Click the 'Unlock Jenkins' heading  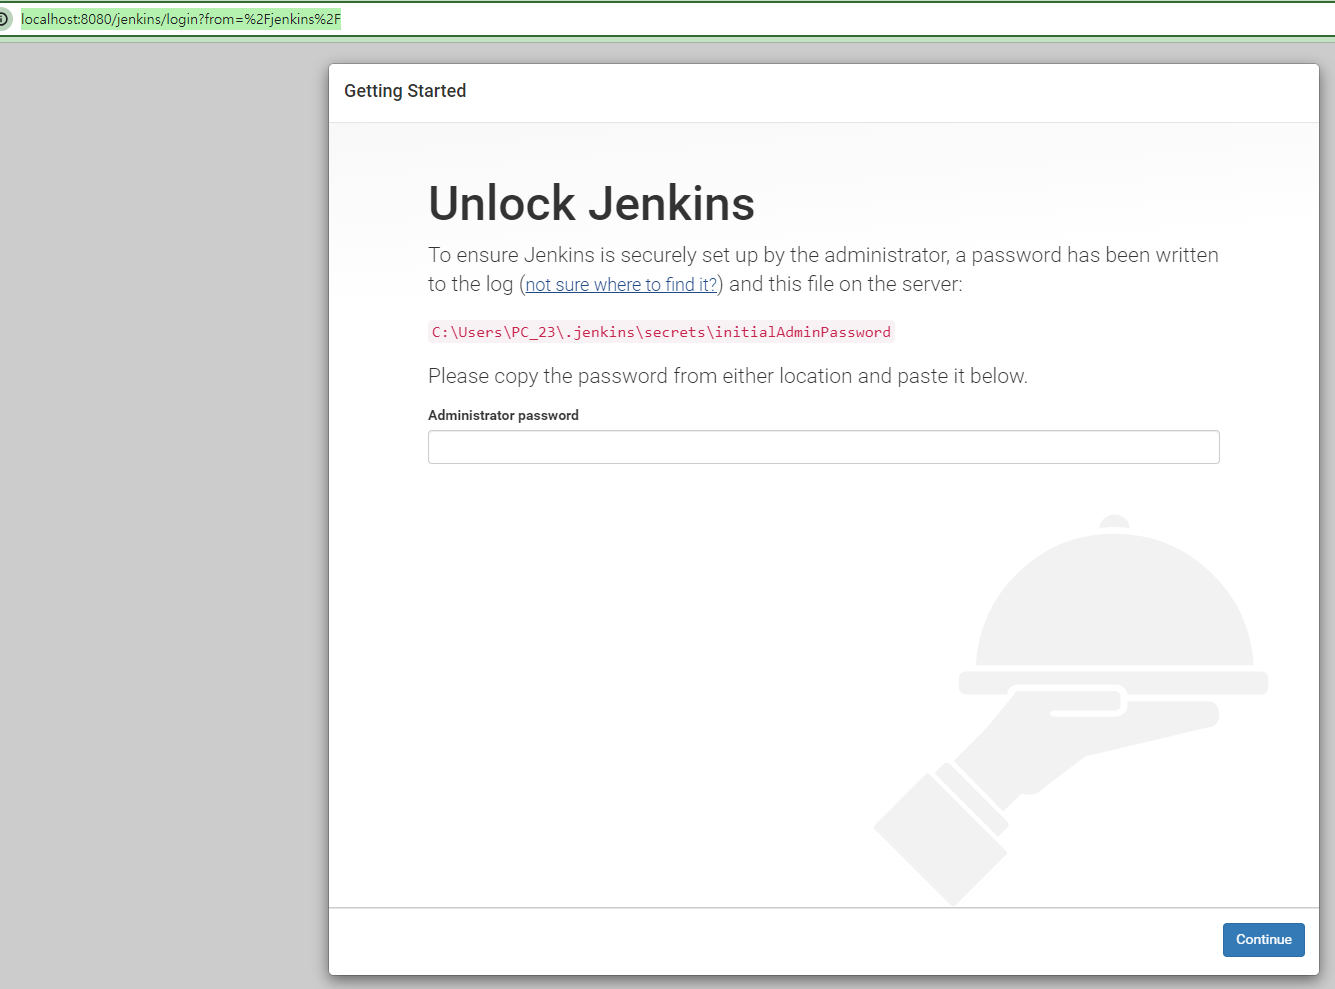coord(591,203)
